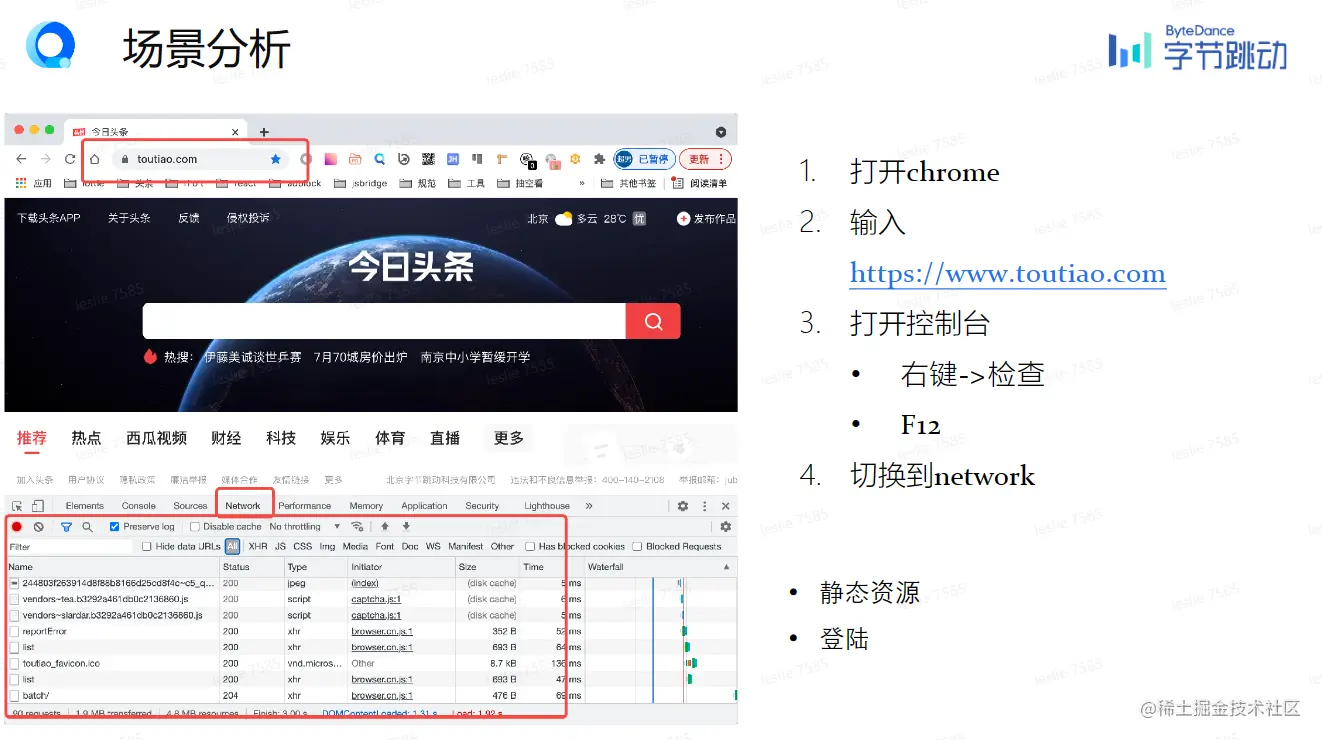Reload the page with the refresh icon

point(70,159)
